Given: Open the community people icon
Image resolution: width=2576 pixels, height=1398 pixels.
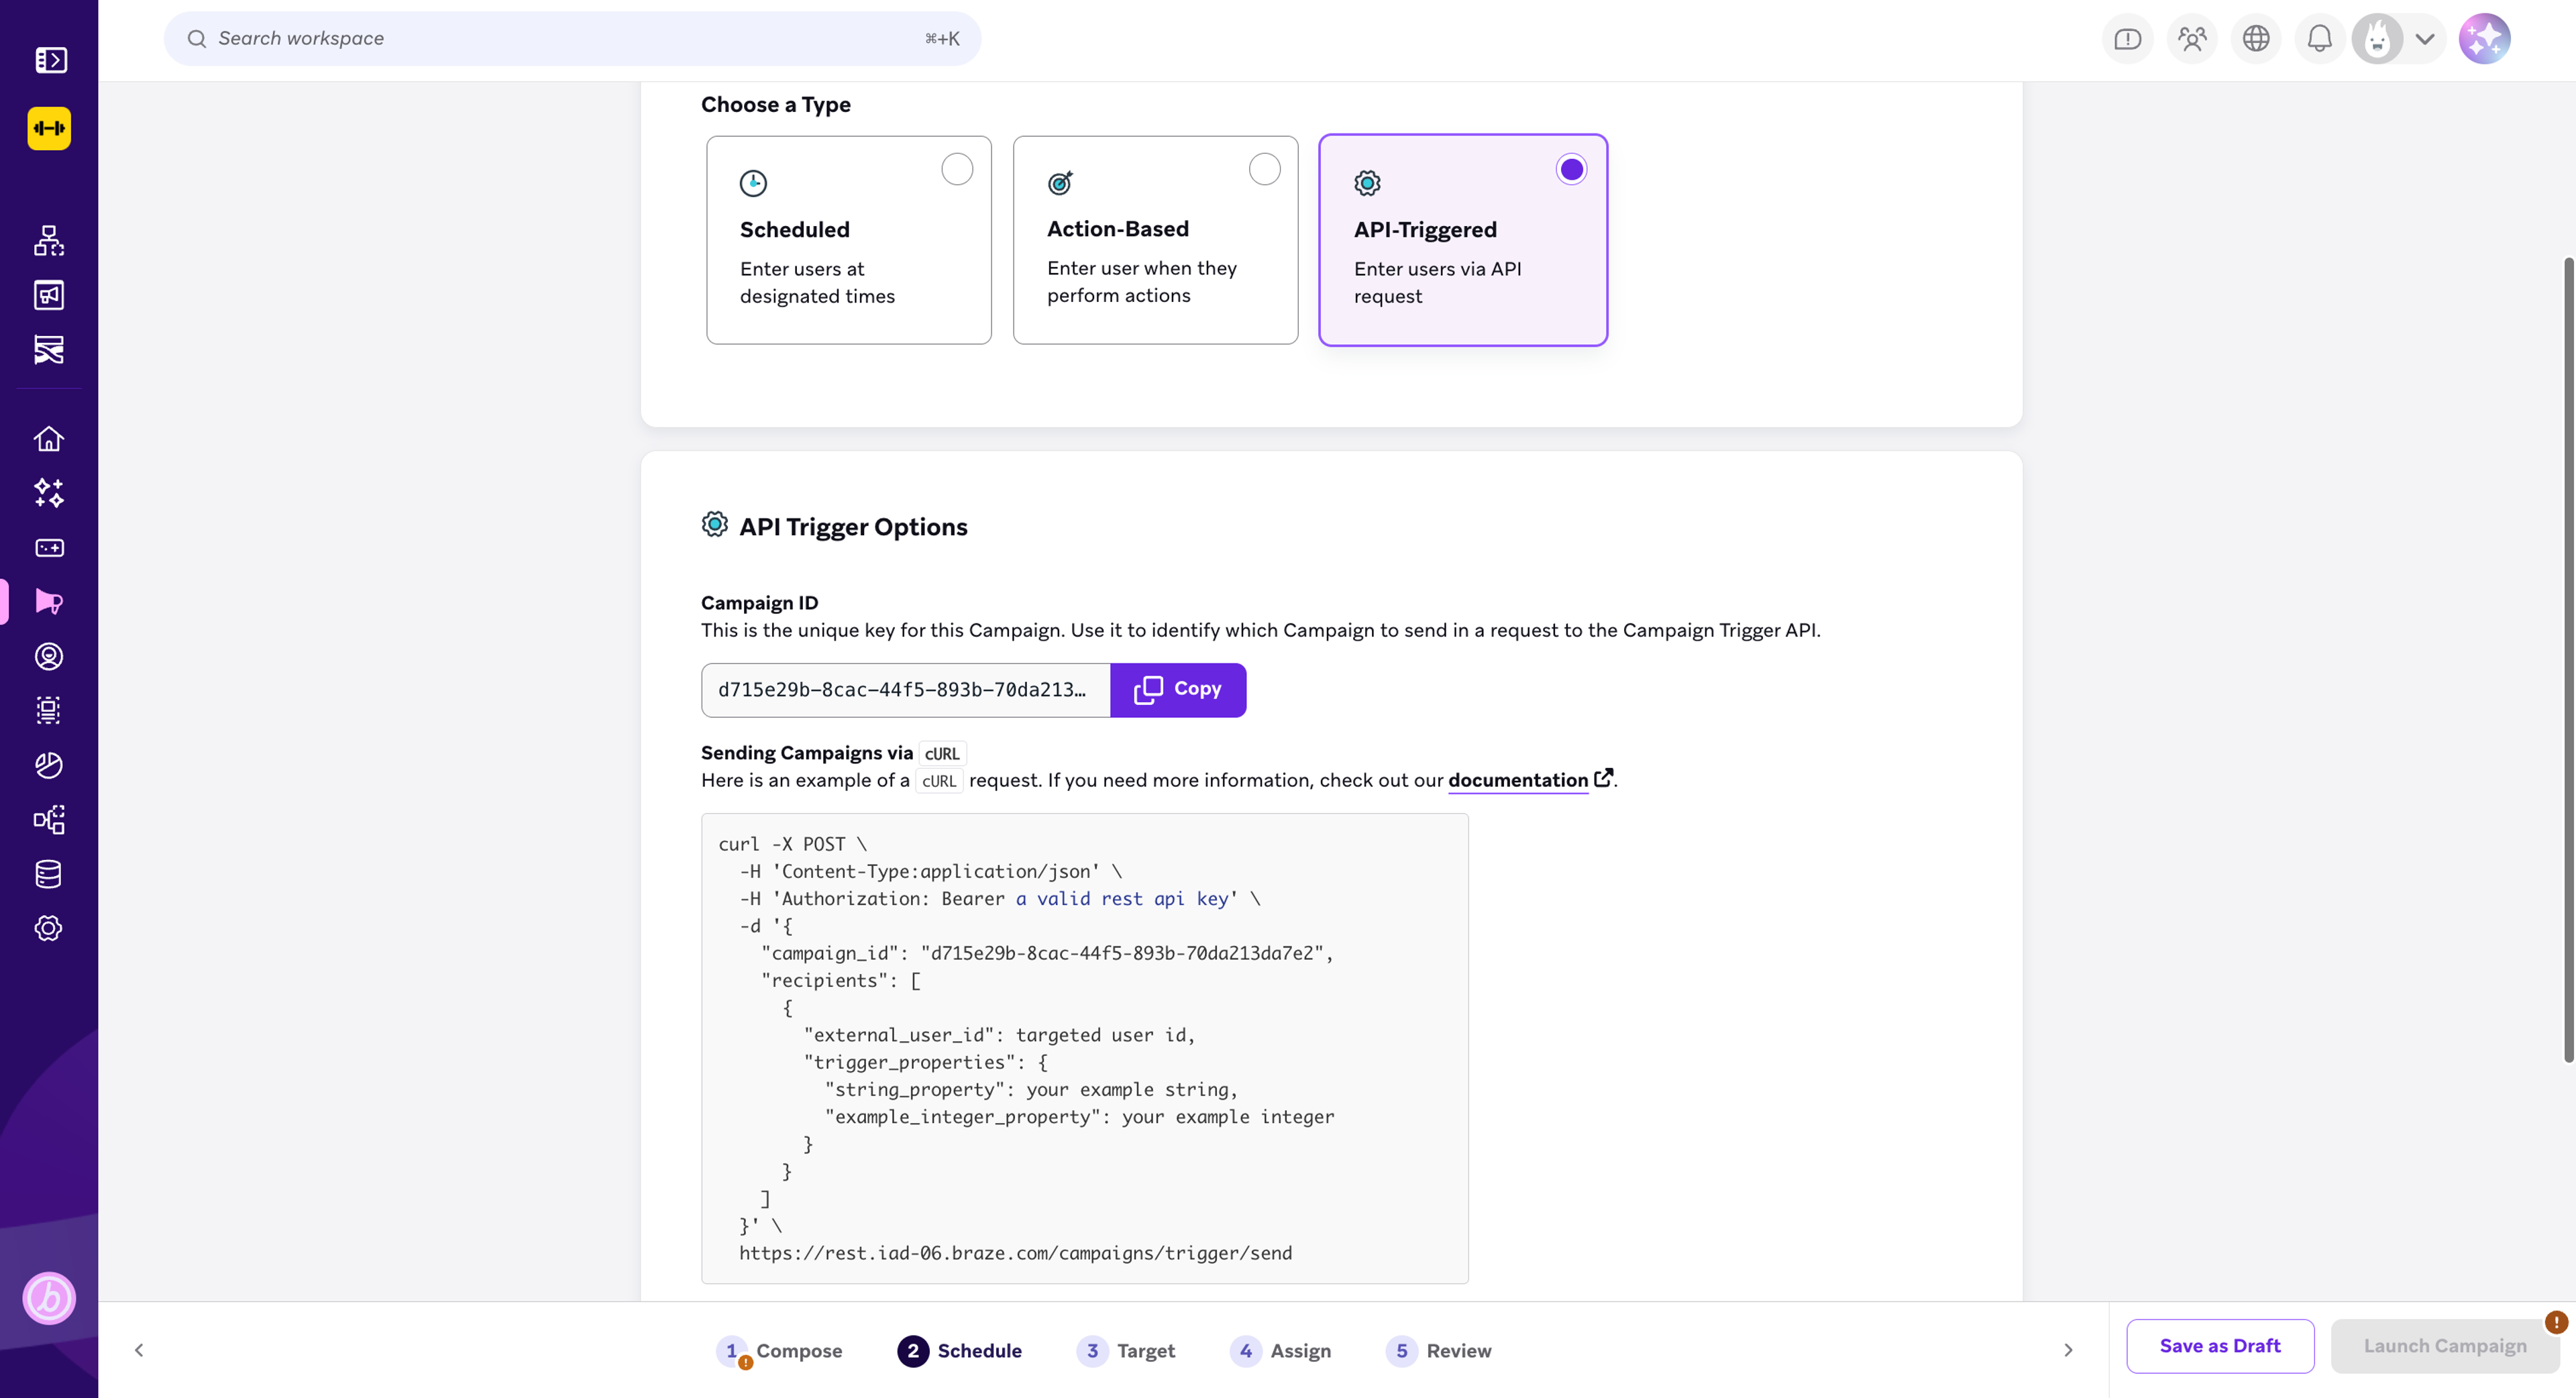Looking at the screenshot, I should pos(2192,39).
